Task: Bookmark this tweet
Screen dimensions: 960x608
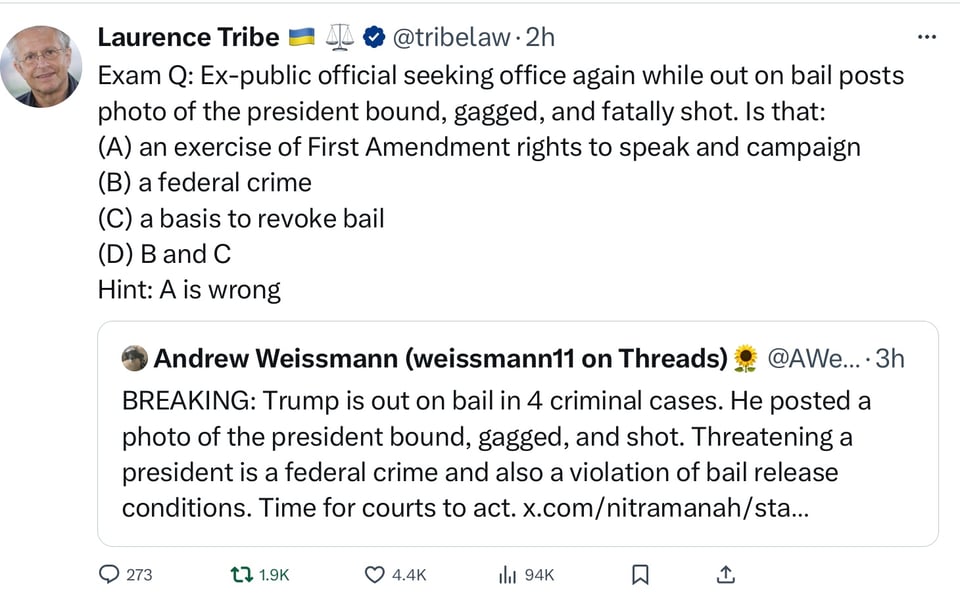Action: point(640,574)
